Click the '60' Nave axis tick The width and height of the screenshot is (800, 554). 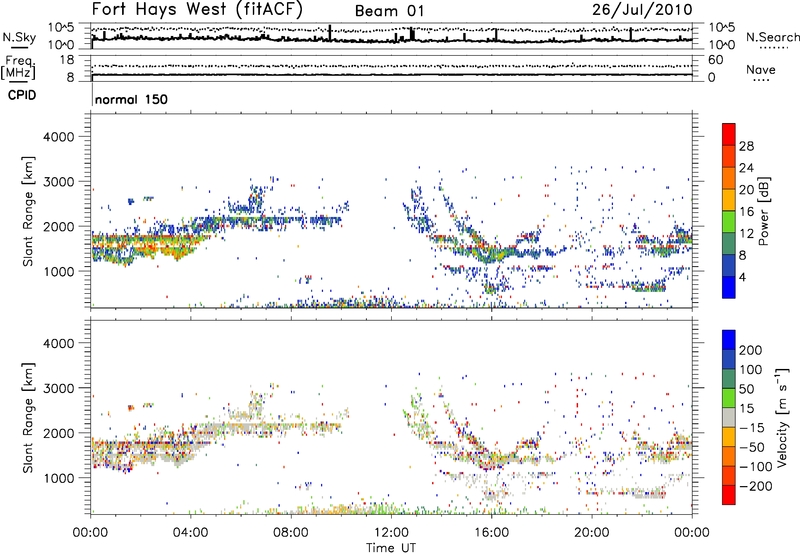pyautogui.click(x=715, y=60)
